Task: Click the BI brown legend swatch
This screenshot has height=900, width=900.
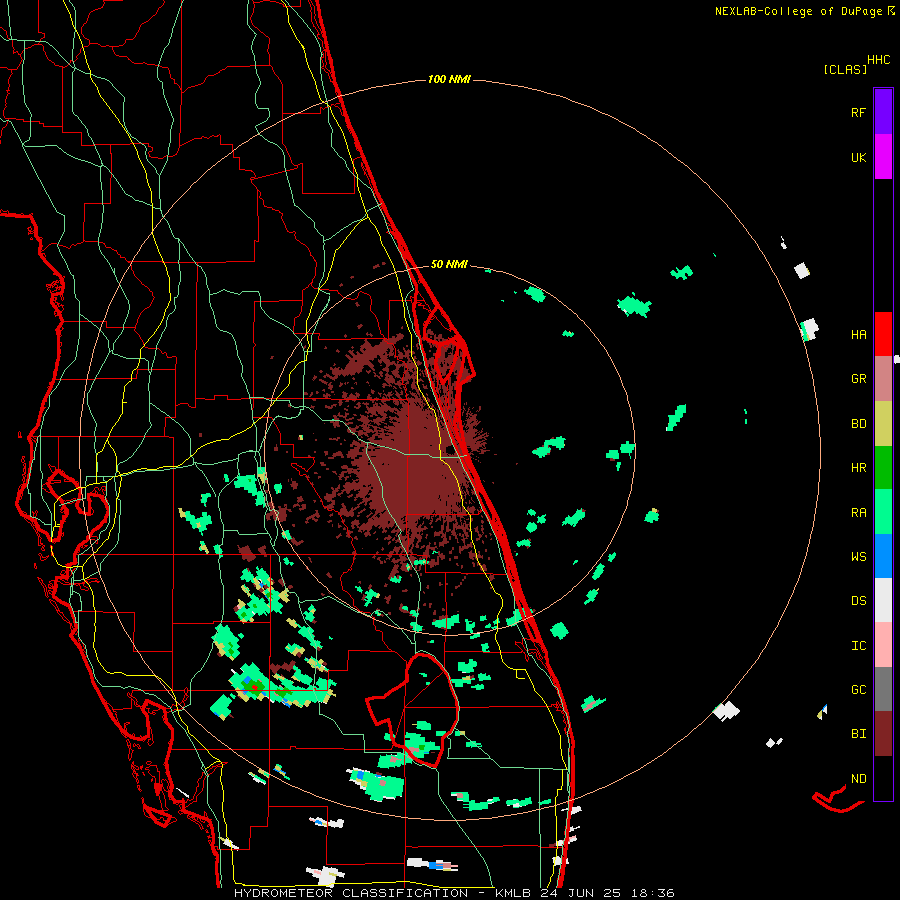Action: tap(883, 734)
